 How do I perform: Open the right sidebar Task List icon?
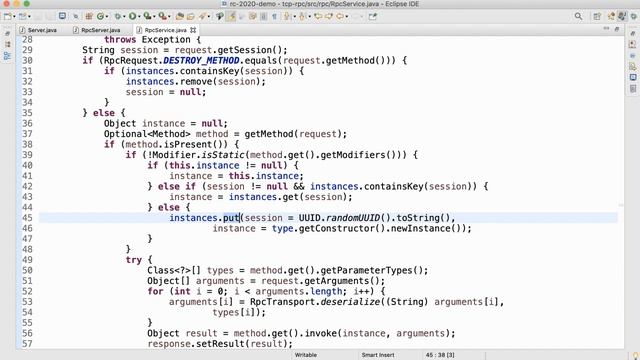click(633, 44)
